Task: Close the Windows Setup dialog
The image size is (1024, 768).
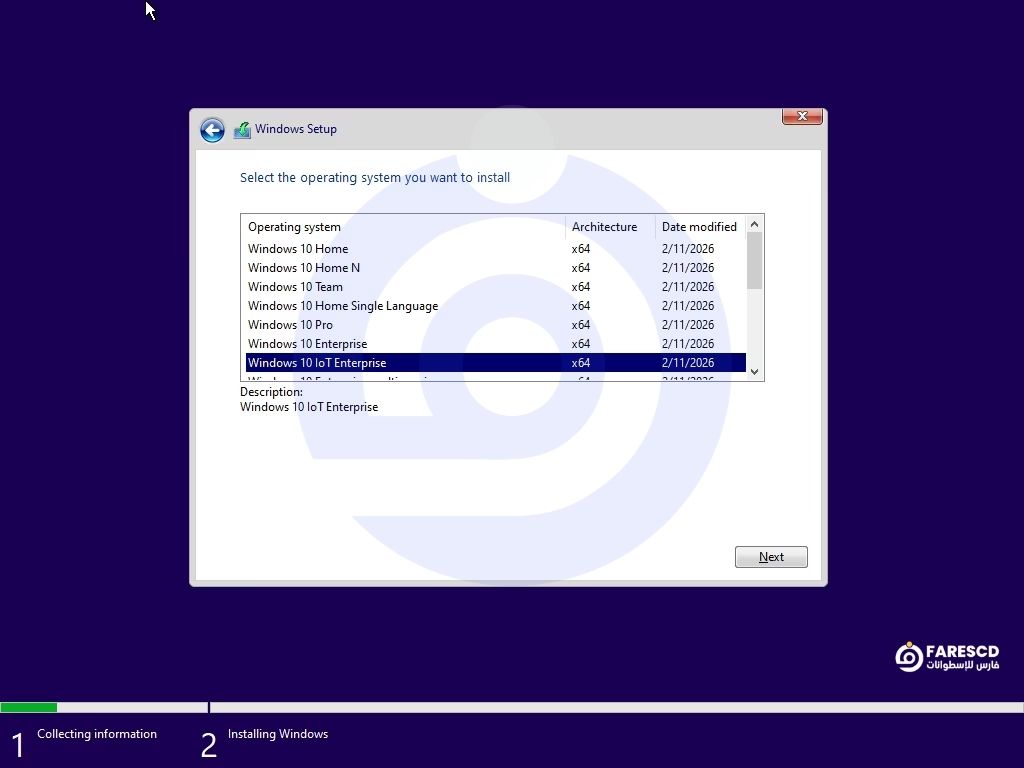Action: point(801,117)
